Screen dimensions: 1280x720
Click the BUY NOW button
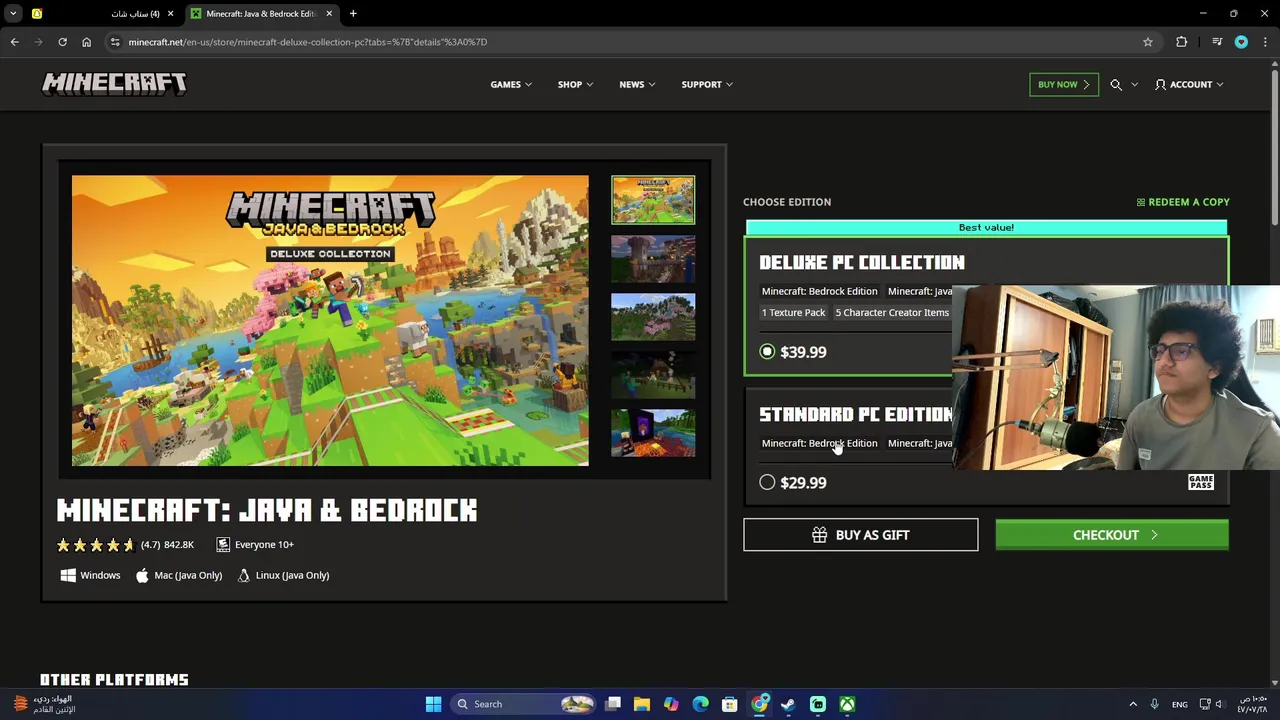1063,85
